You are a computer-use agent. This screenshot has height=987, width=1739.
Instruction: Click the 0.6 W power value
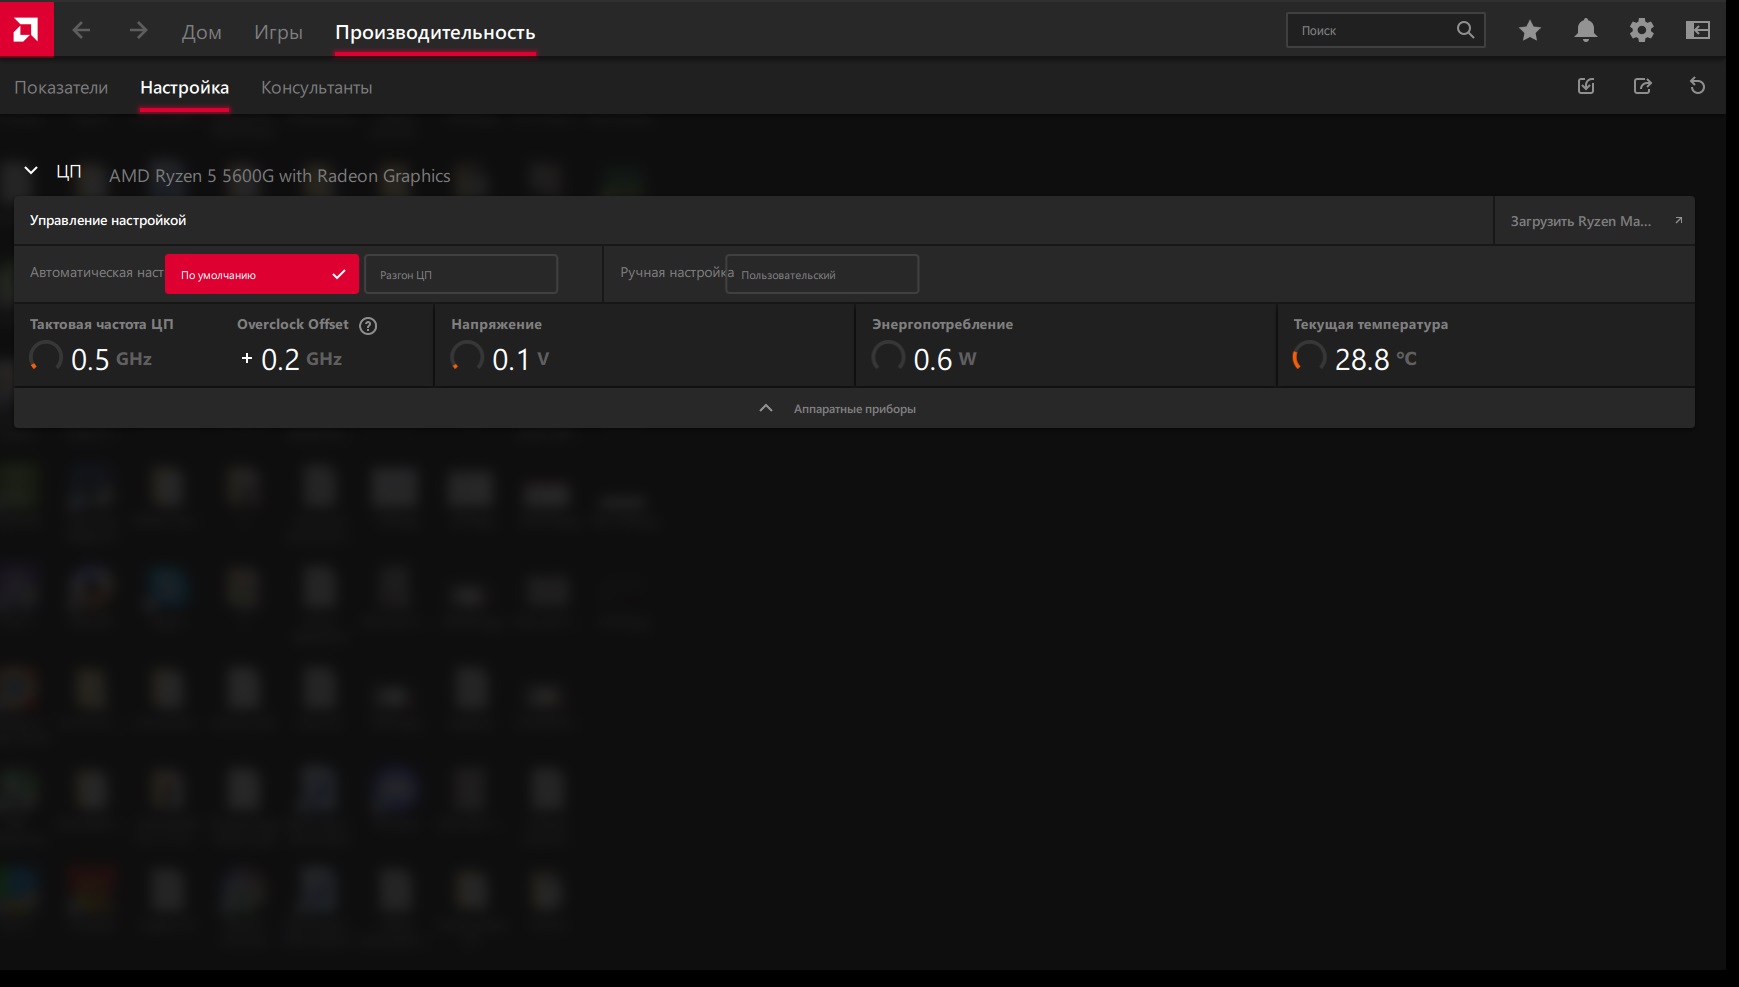pyautogui.click(x=945, y=359)
